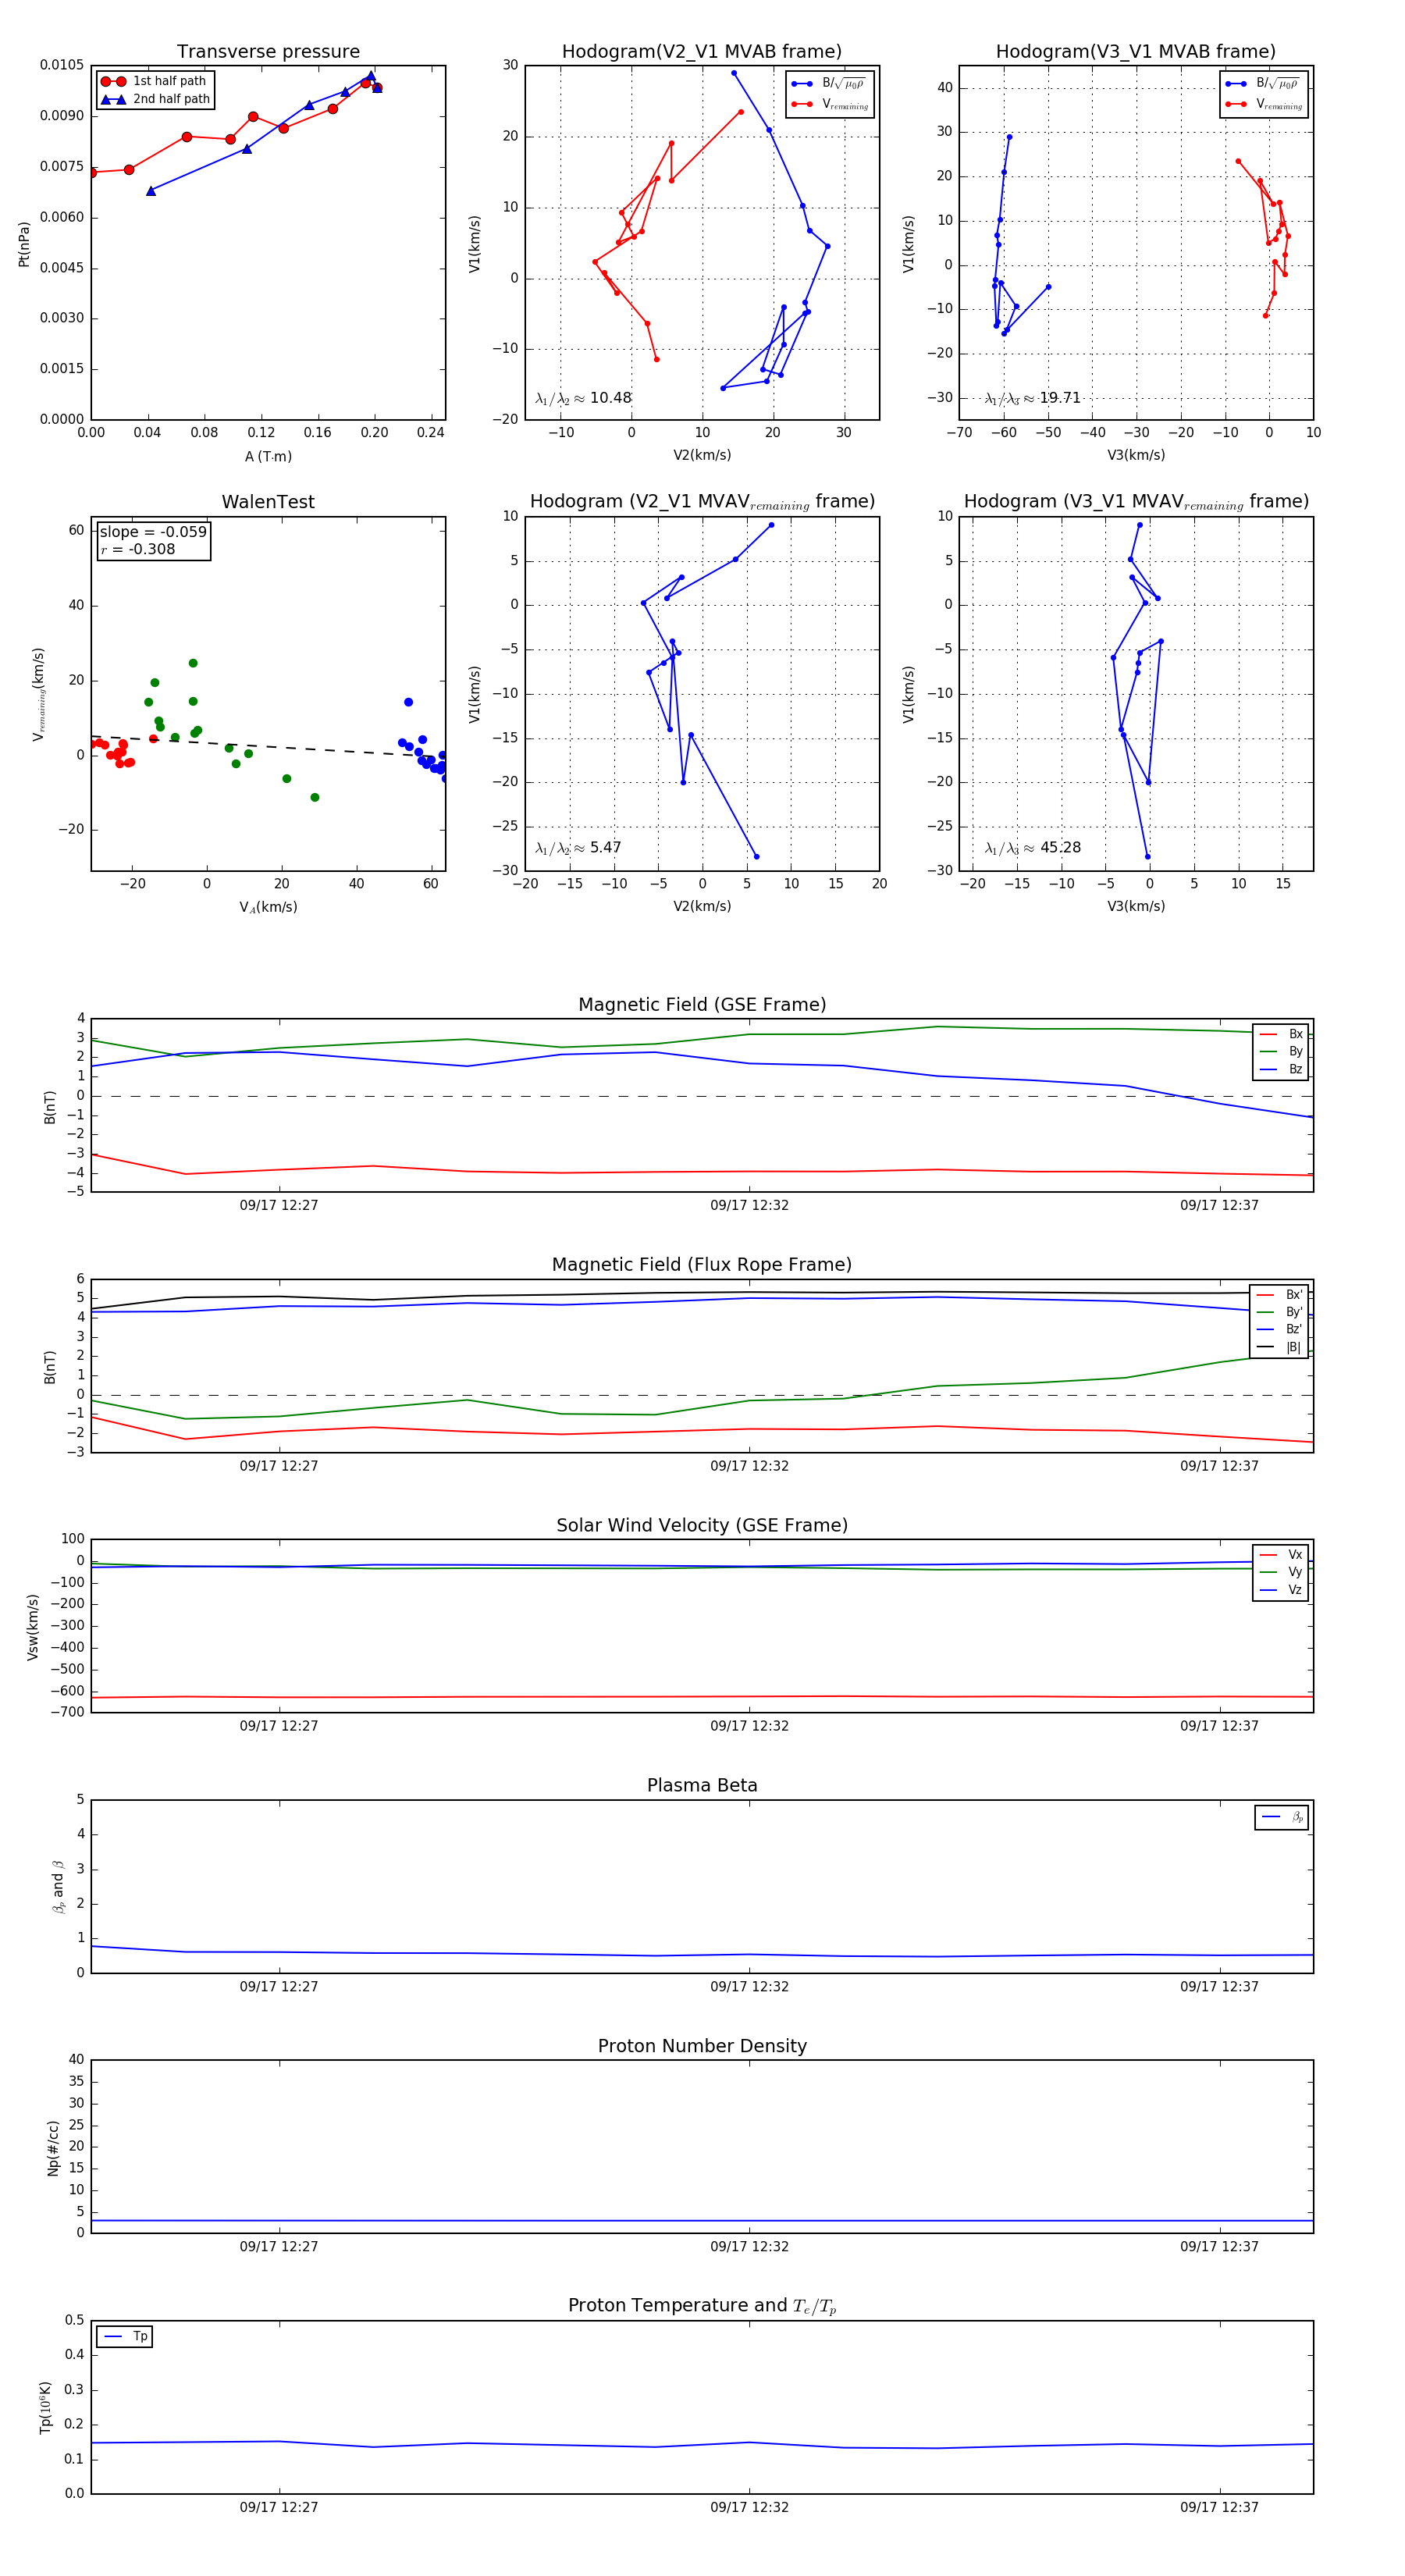Select the "Vx" legend entry in solar wind plot
The image size is (1405, 2576).
(x=1281, y=1555)
